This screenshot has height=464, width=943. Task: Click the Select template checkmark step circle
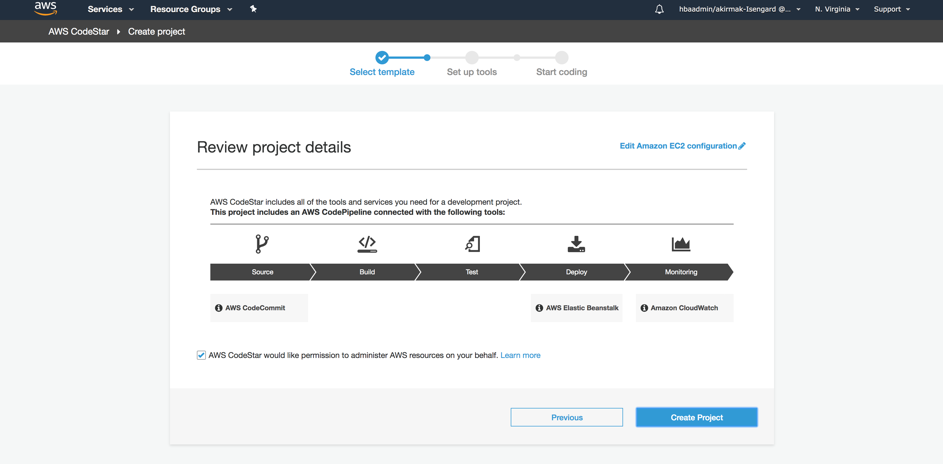[382, 58]
